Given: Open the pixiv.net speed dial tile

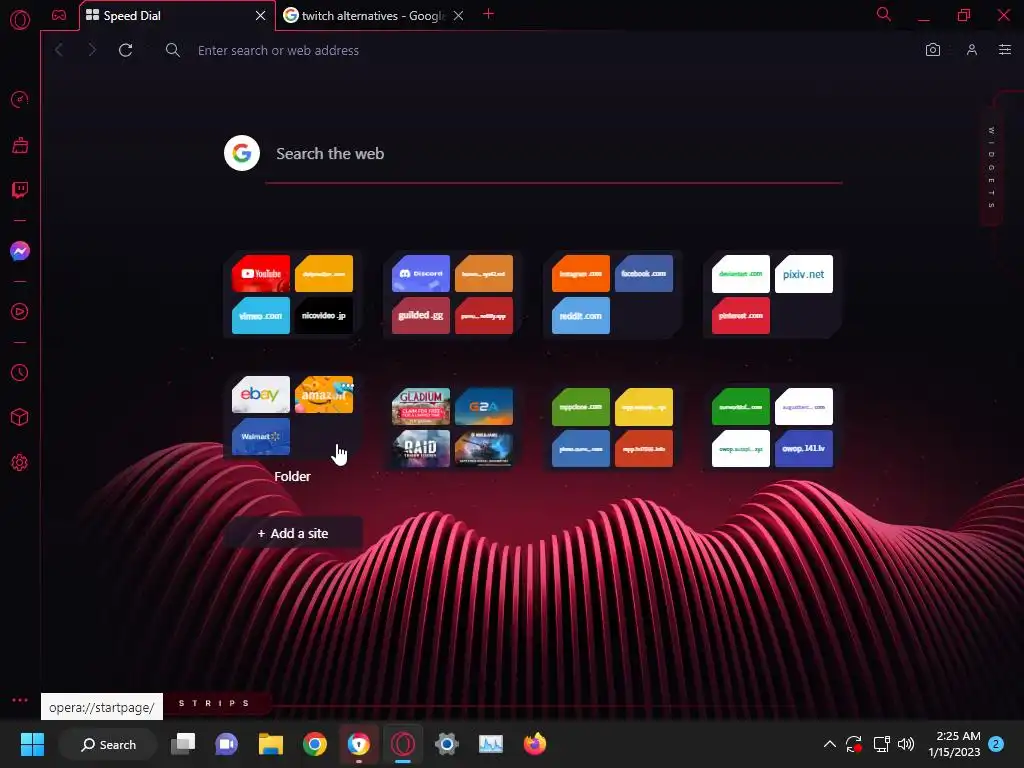Looking at the screenshot, I should pyautogui.click(x=803, y=274).
